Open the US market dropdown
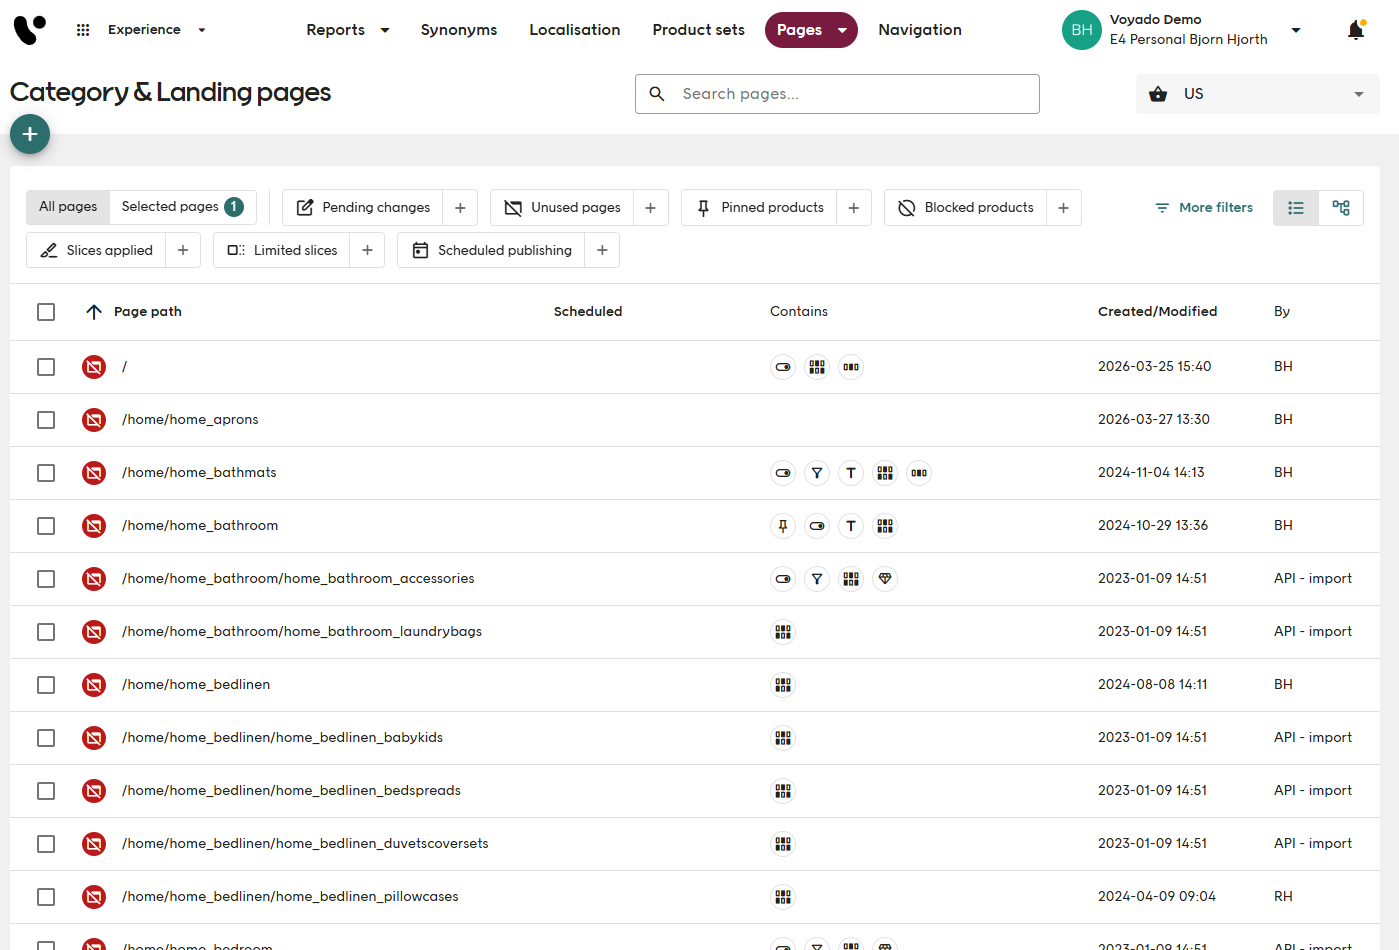This screenshot has width=1399, height=950. pyautogui.click(x=1257, y=94)
